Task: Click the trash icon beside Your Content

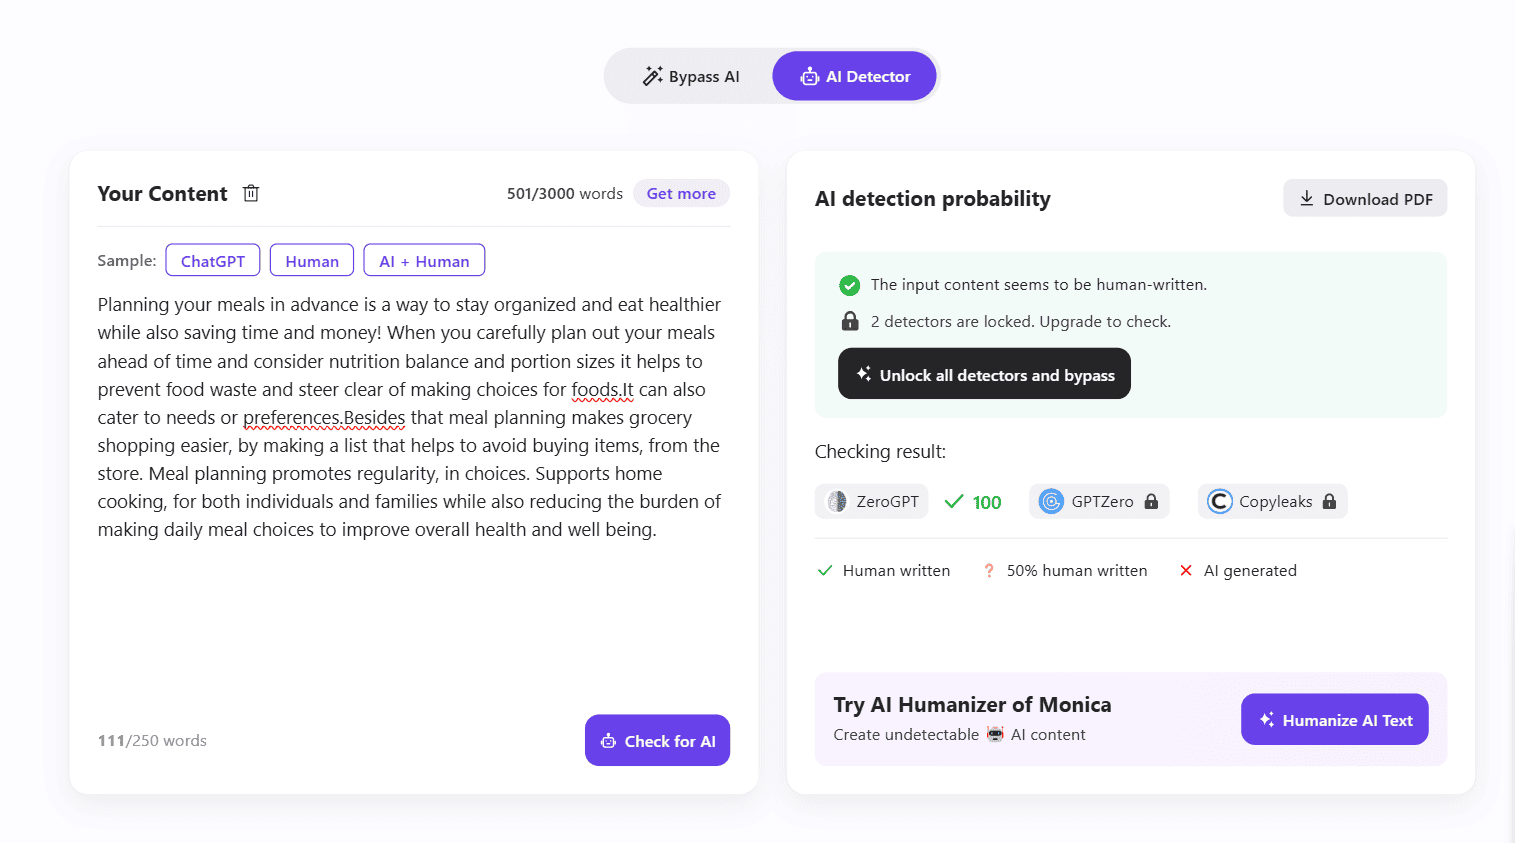Action: [x=251, y=193]
